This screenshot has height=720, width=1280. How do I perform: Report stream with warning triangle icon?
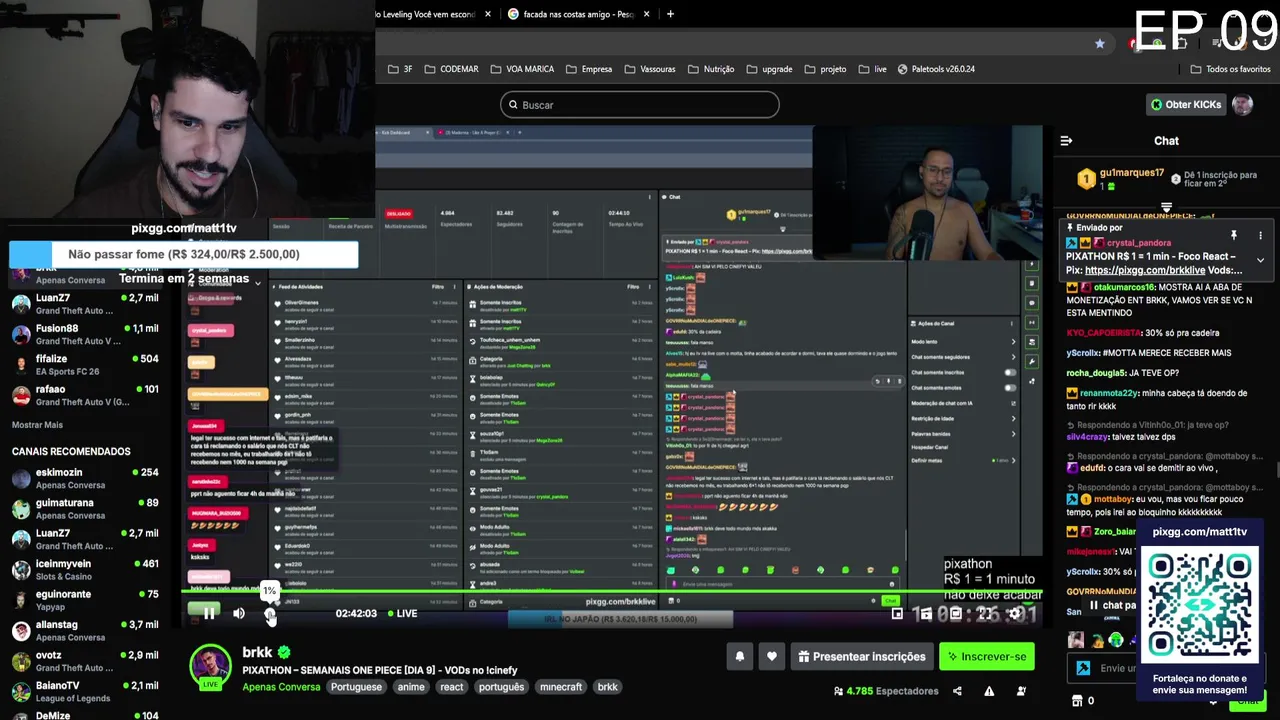(x=989, y=691)
